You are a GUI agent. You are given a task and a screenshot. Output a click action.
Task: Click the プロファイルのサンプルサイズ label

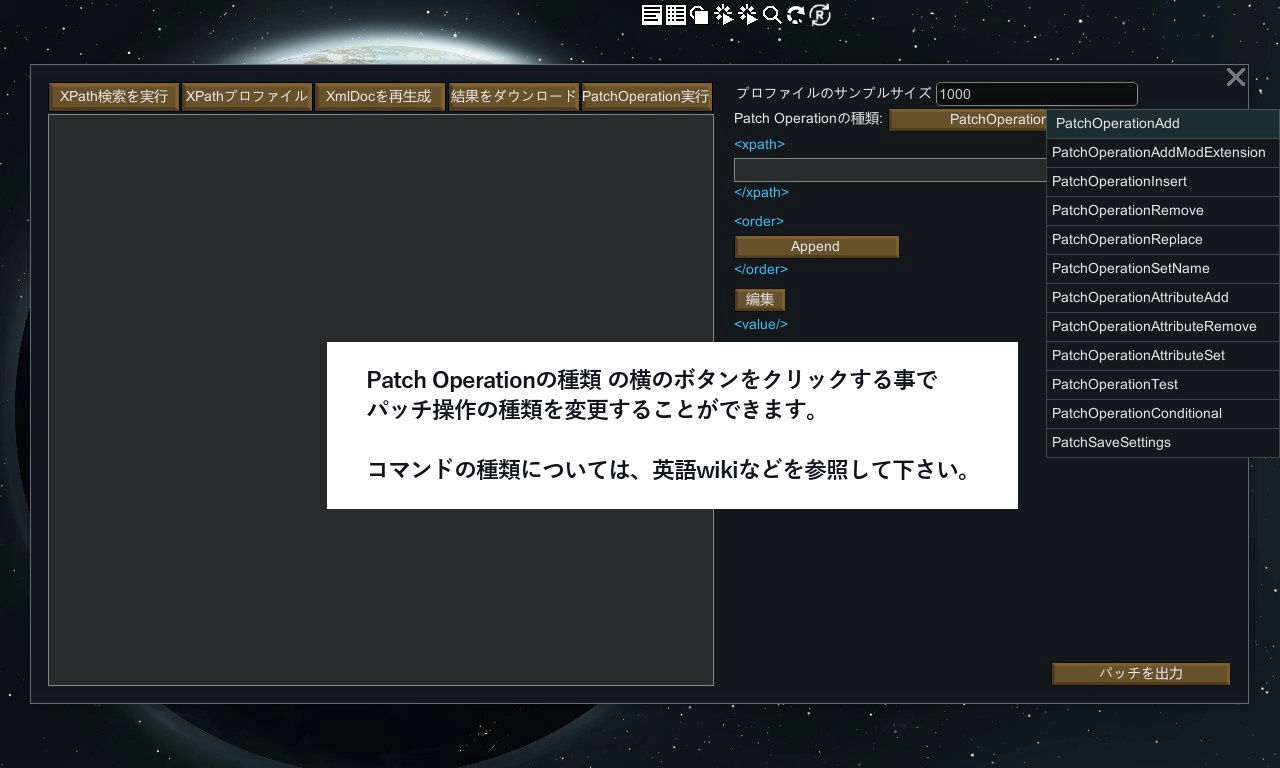coord(834,94)
